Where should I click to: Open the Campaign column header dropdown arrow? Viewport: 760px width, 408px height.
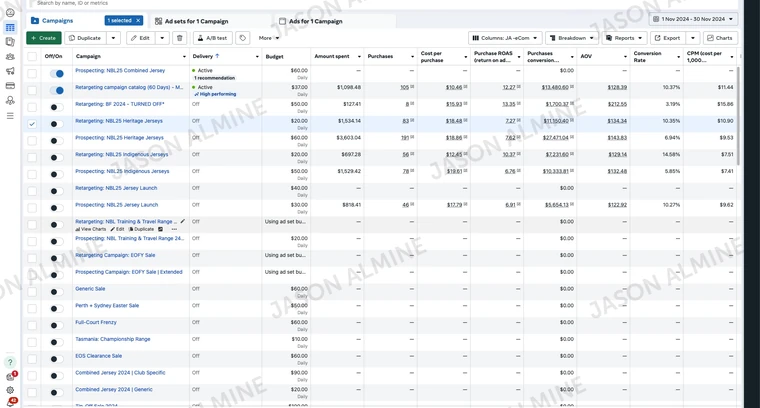click(x=184, y=57)
